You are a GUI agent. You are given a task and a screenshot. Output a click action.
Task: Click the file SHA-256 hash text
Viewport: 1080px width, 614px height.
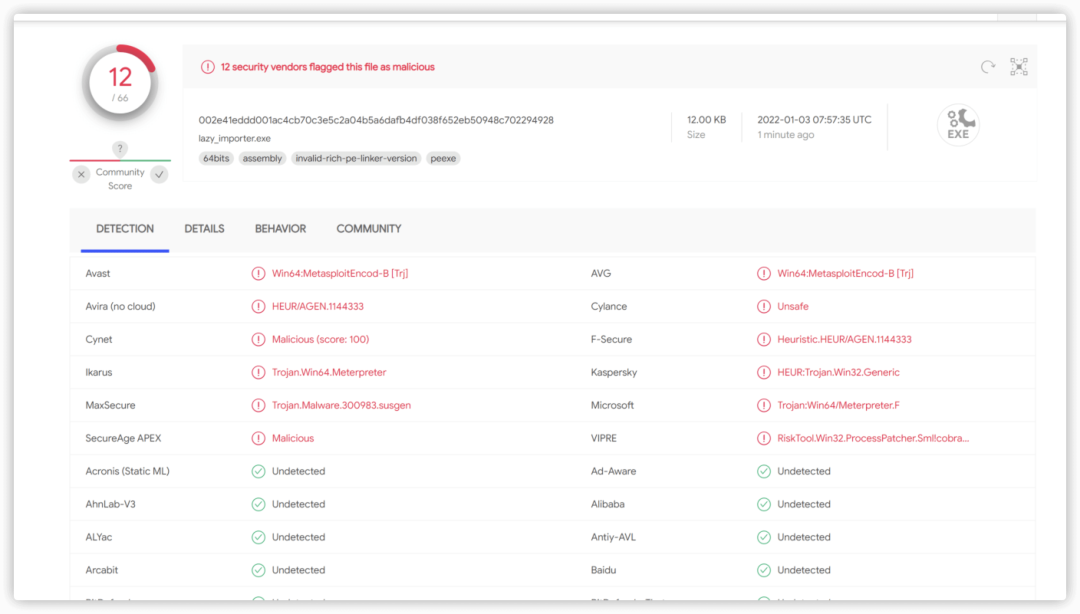tap(376, 120)
